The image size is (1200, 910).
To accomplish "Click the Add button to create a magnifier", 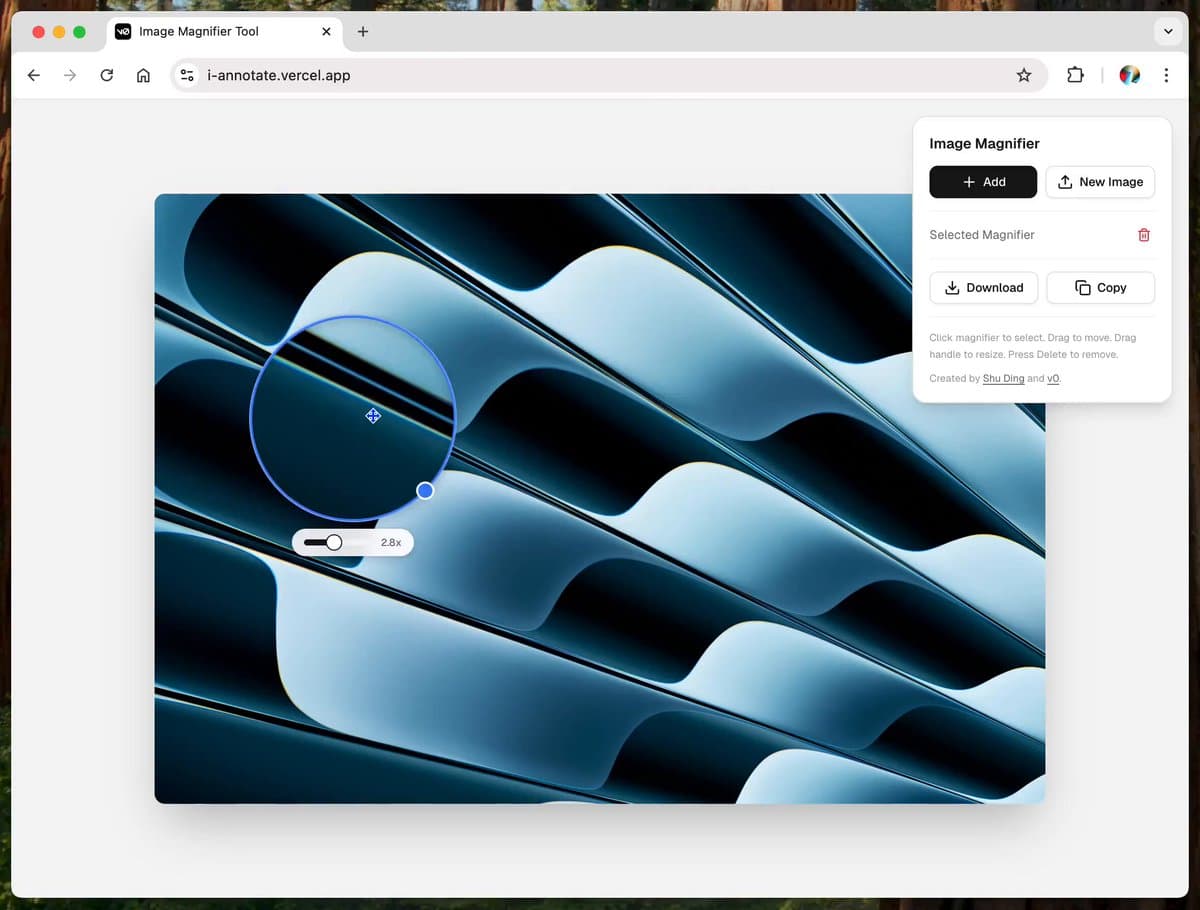I will [982, 181].
